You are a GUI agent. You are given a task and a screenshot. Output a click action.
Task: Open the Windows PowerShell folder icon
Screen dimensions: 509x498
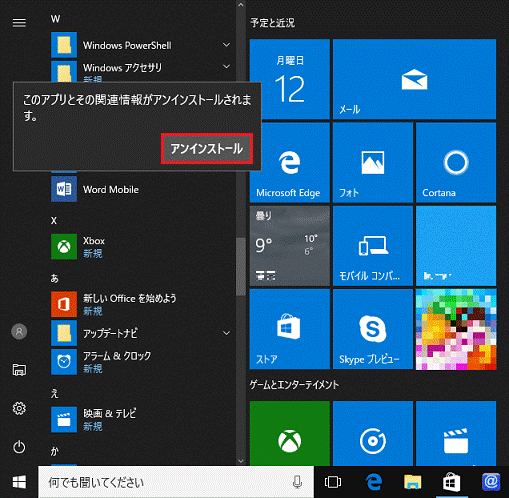tap(64, 45)
